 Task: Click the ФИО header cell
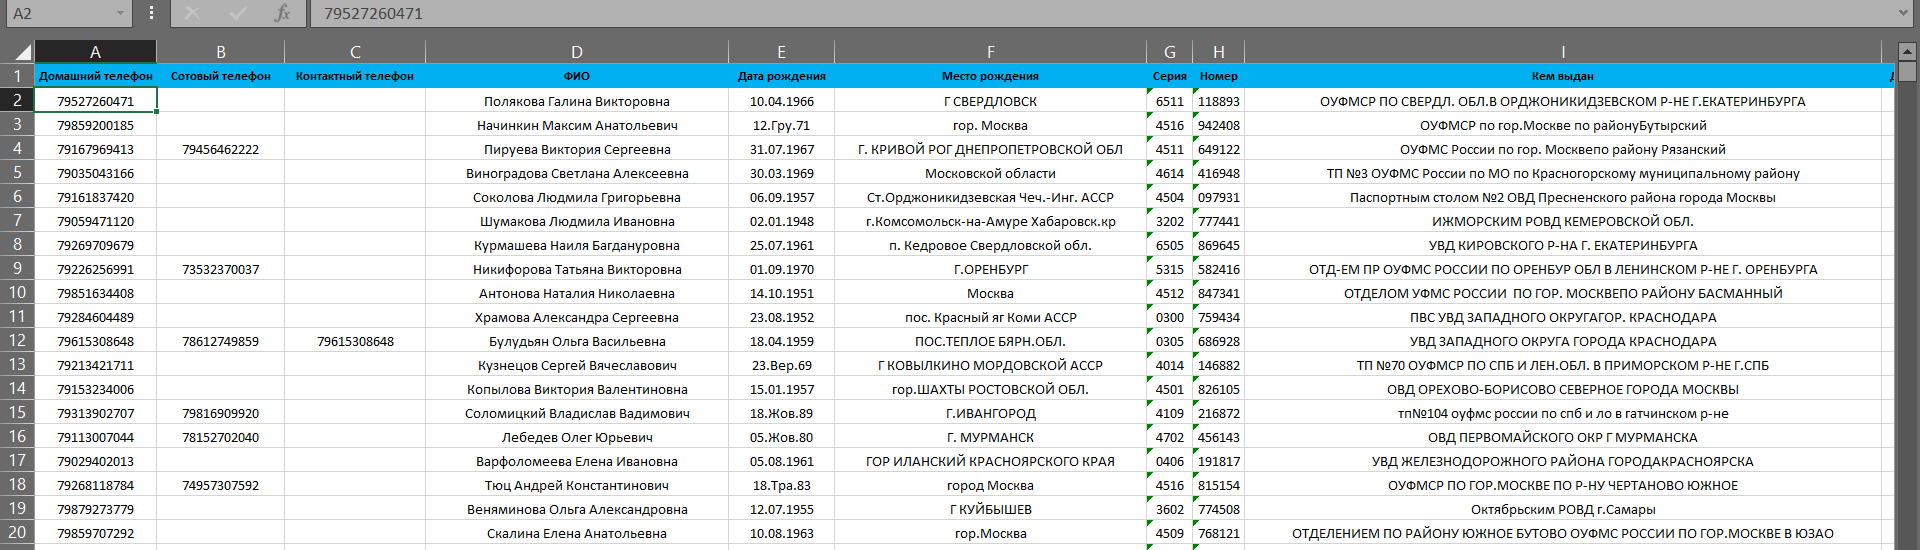pyautogui.click(x=577, y=76)
